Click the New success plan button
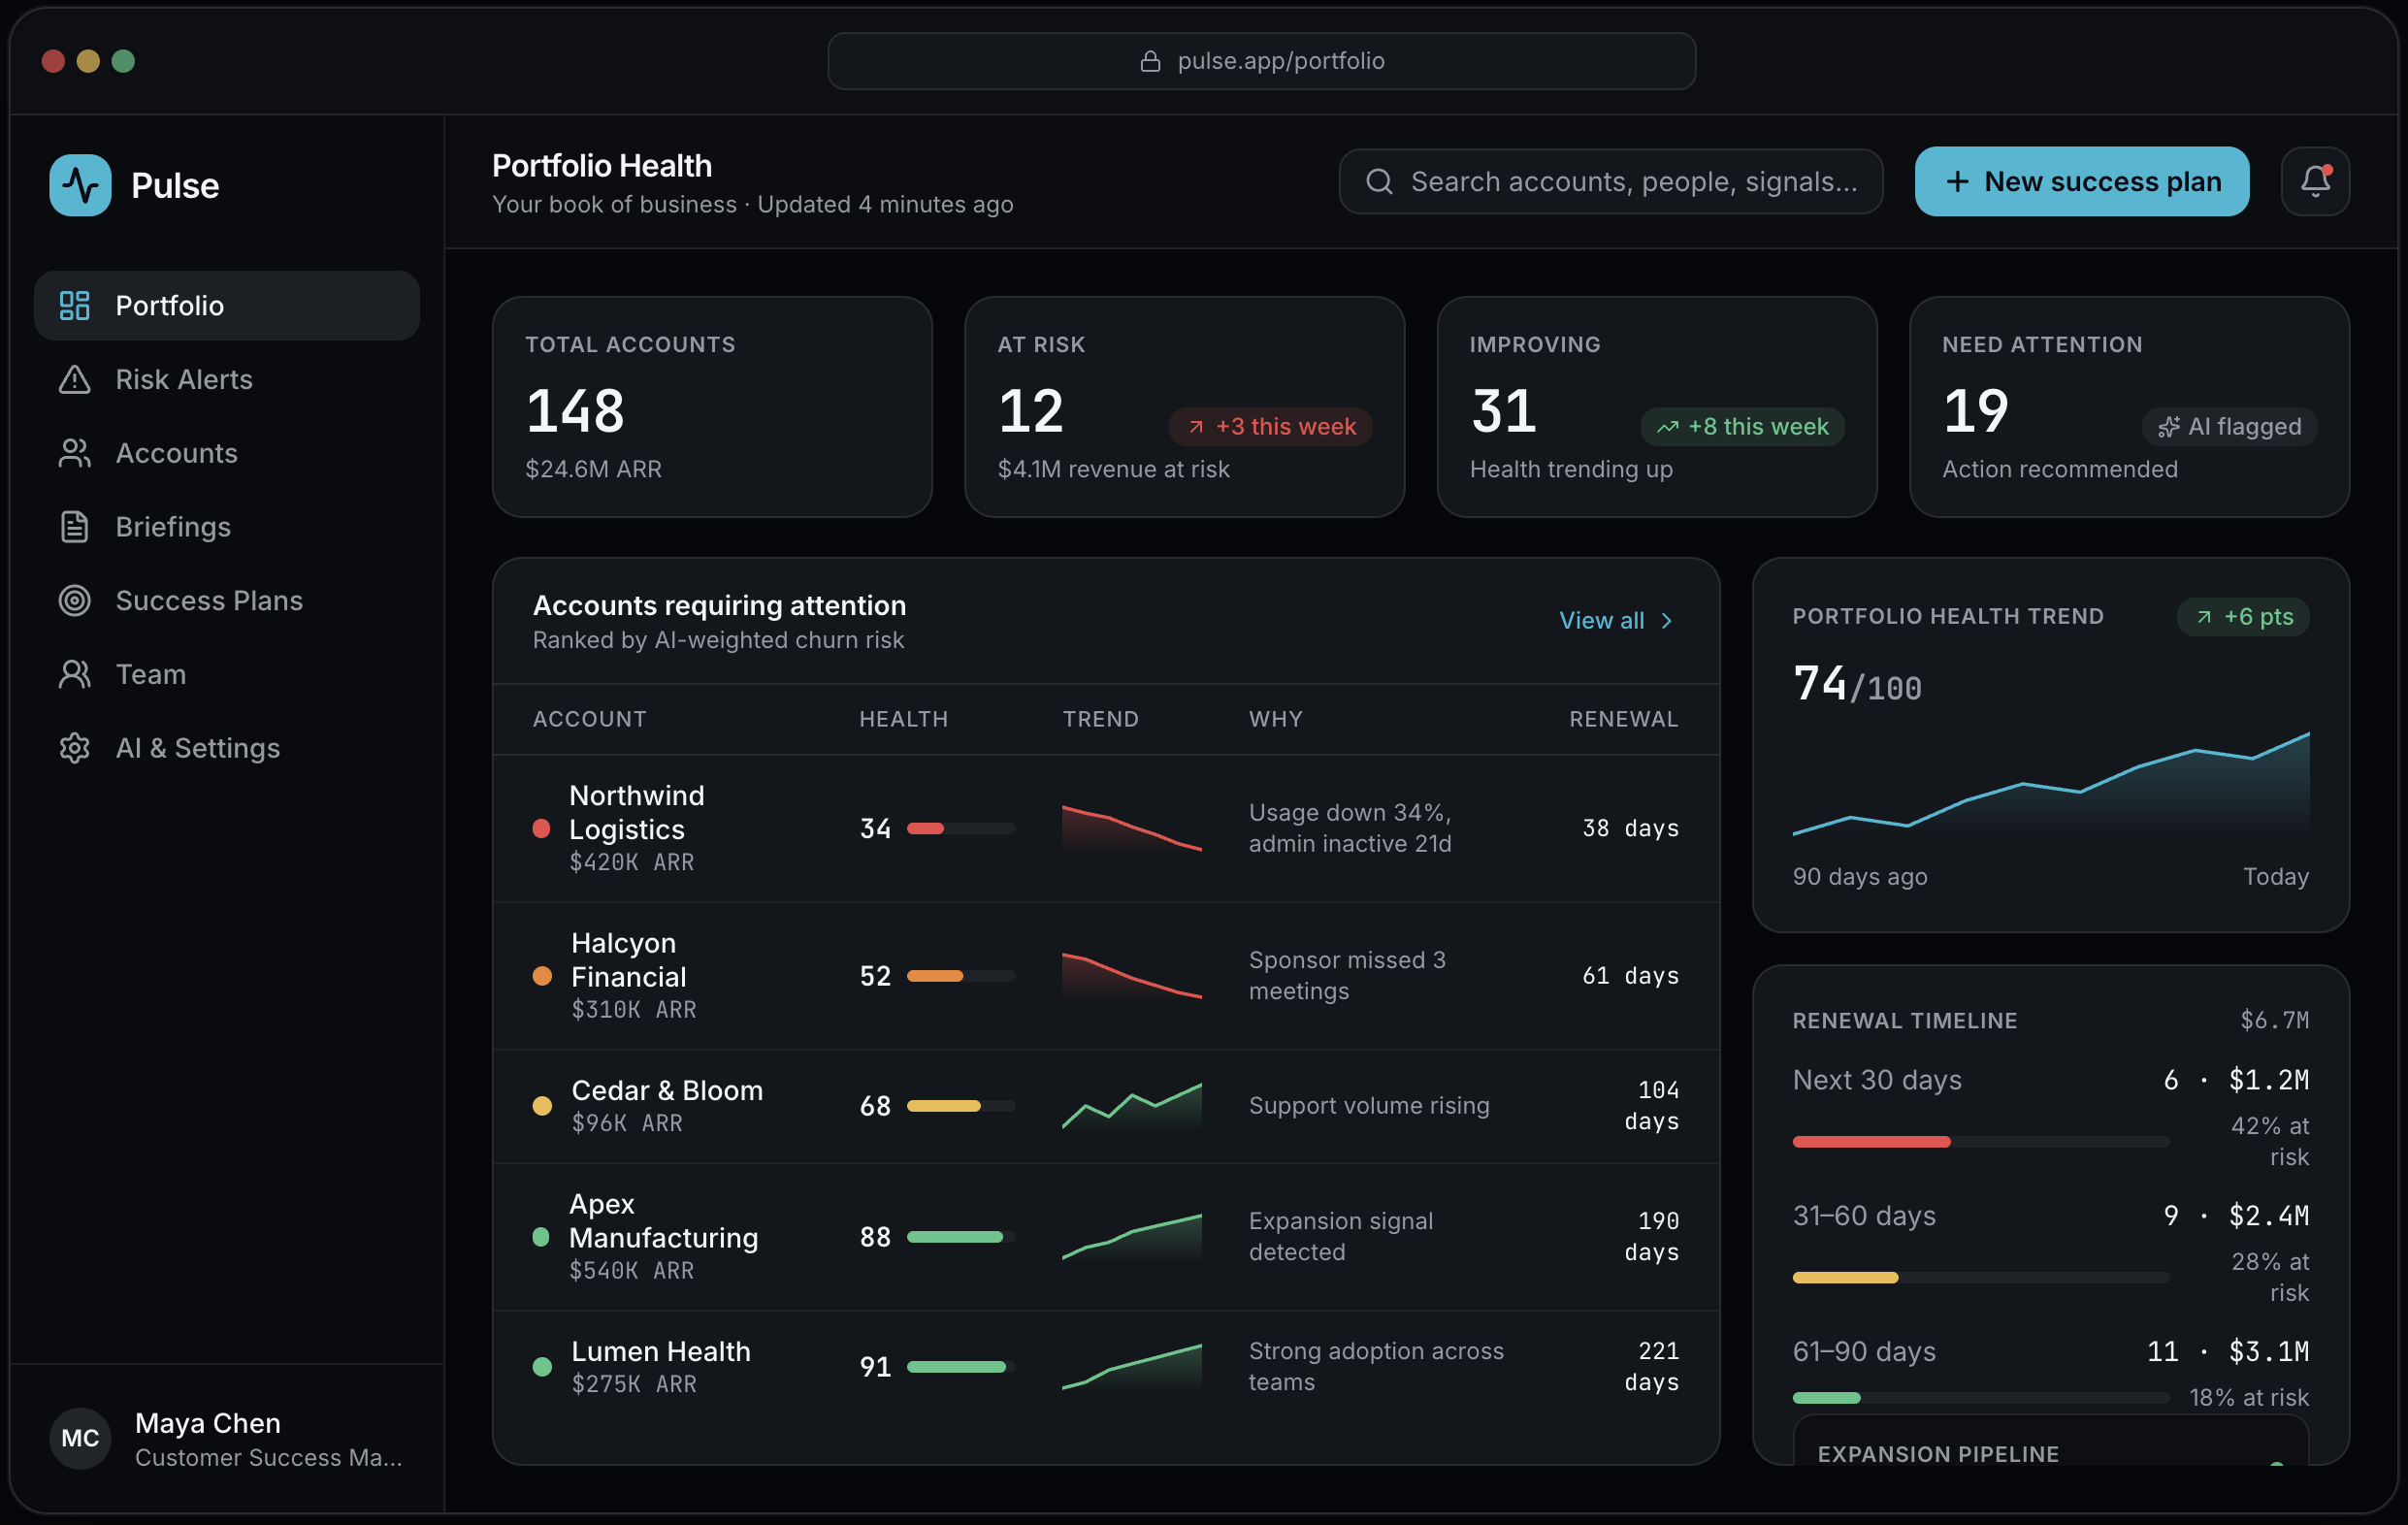The height and width of the screenshot is (1525, 2408). [x=2082, y=181]
